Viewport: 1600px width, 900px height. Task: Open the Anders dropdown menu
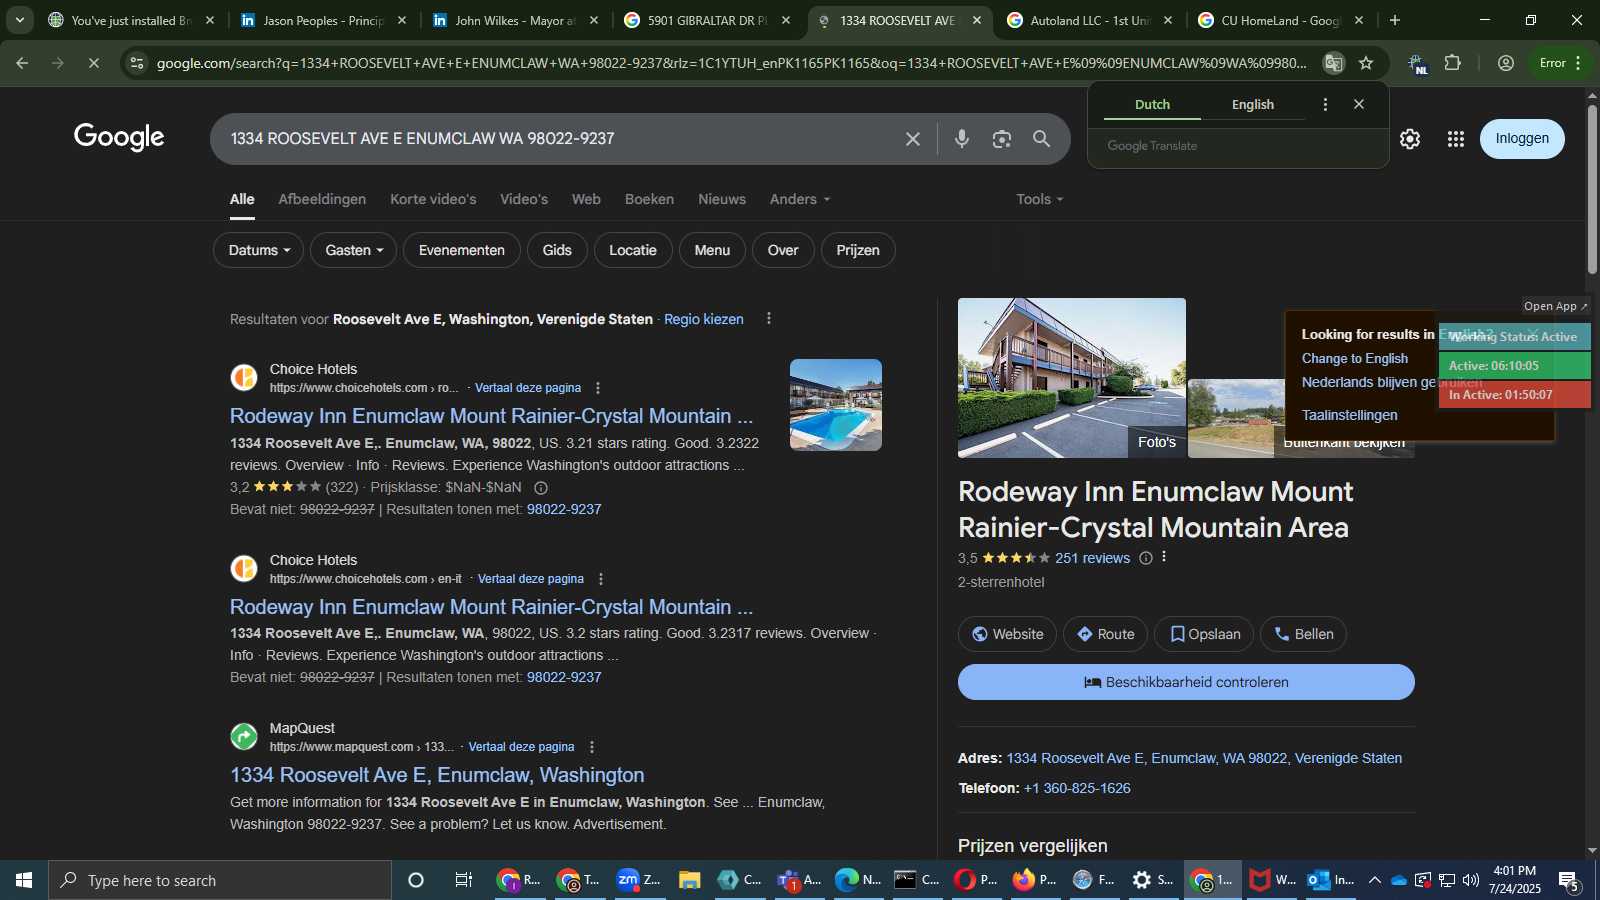(800, 199)
